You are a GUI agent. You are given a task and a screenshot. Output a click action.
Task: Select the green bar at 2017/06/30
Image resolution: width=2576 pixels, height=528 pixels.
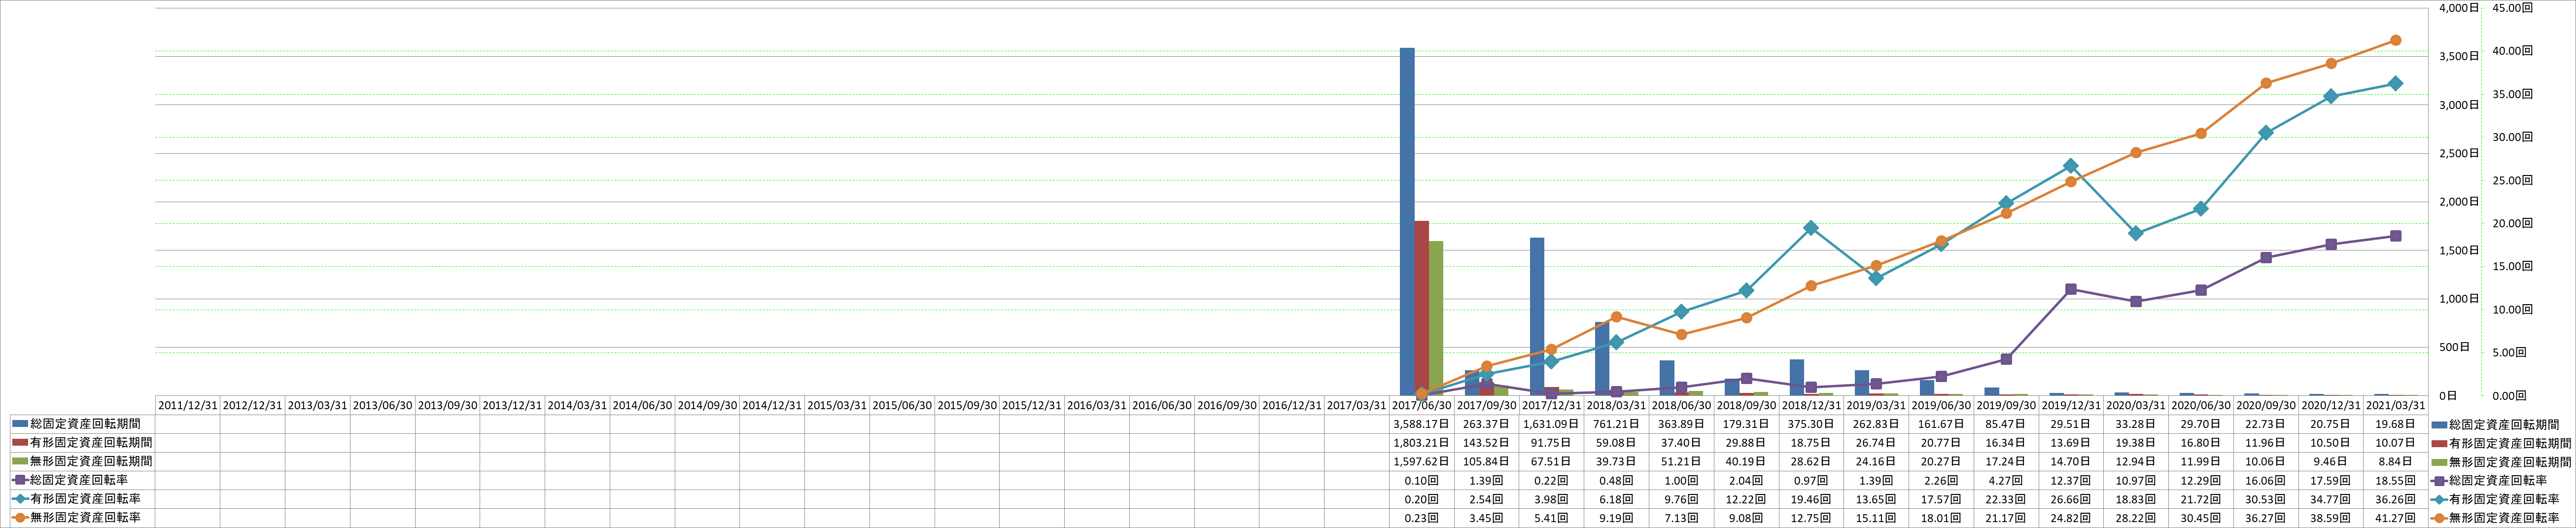click(1436, 318)
